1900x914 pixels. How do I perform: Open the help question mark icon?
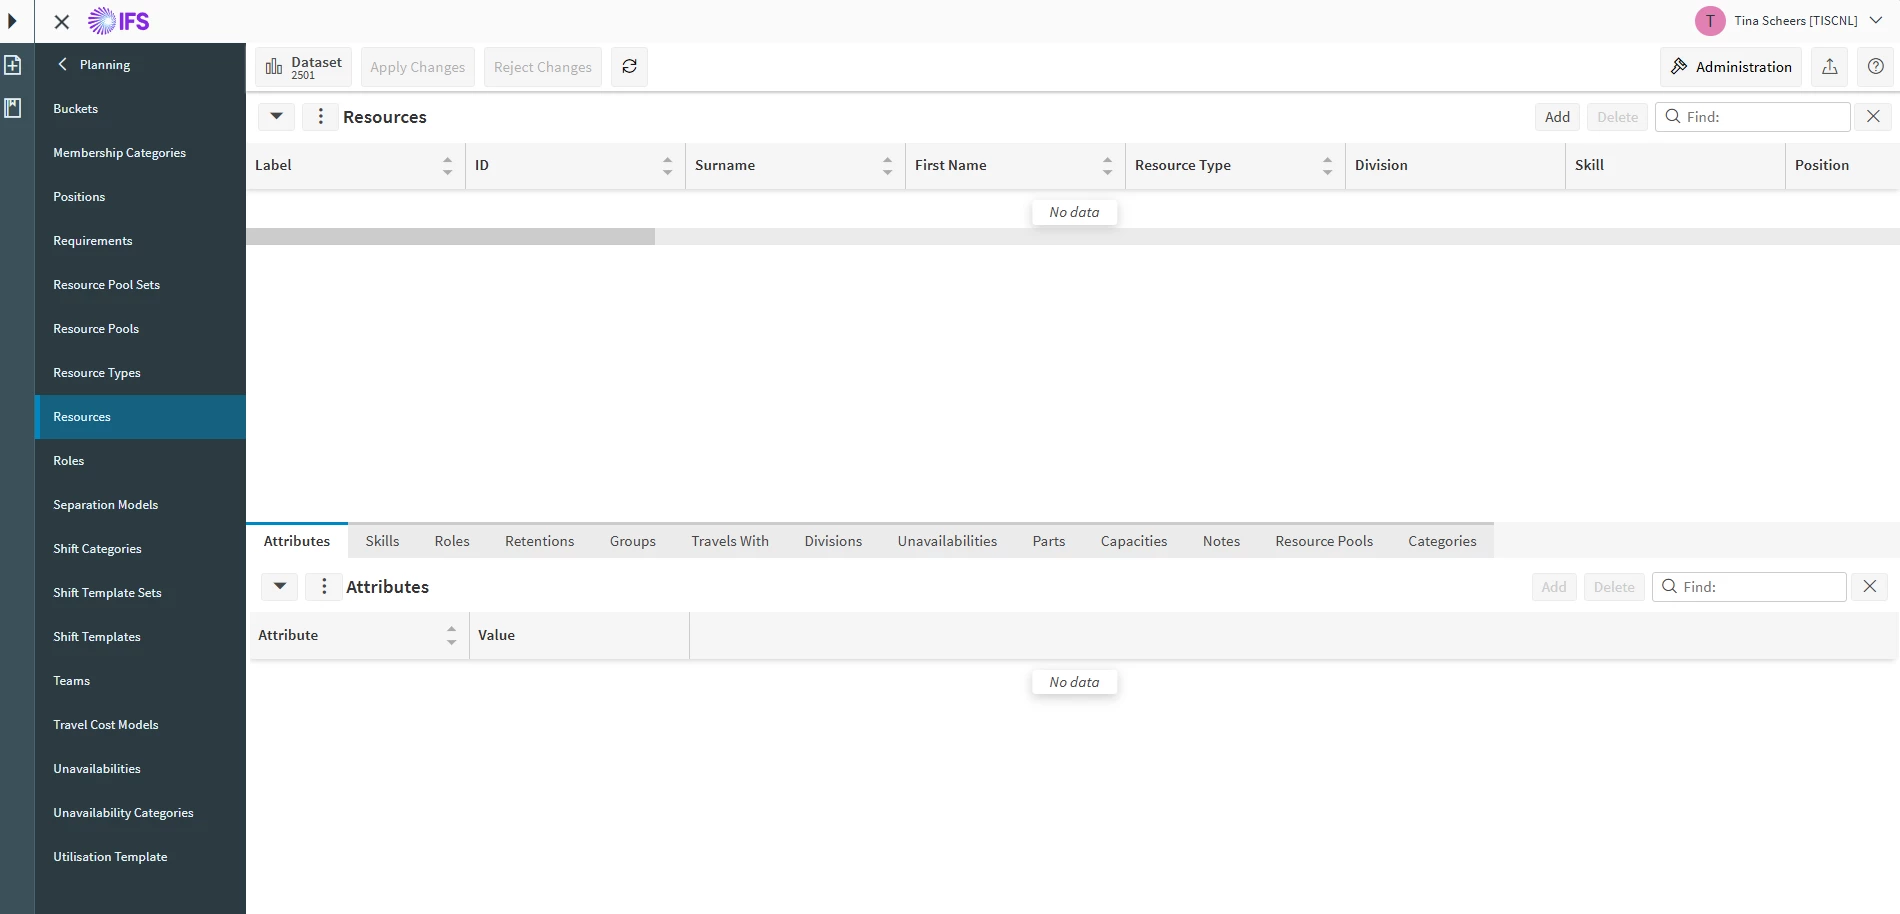click(x=1876, y=67)
